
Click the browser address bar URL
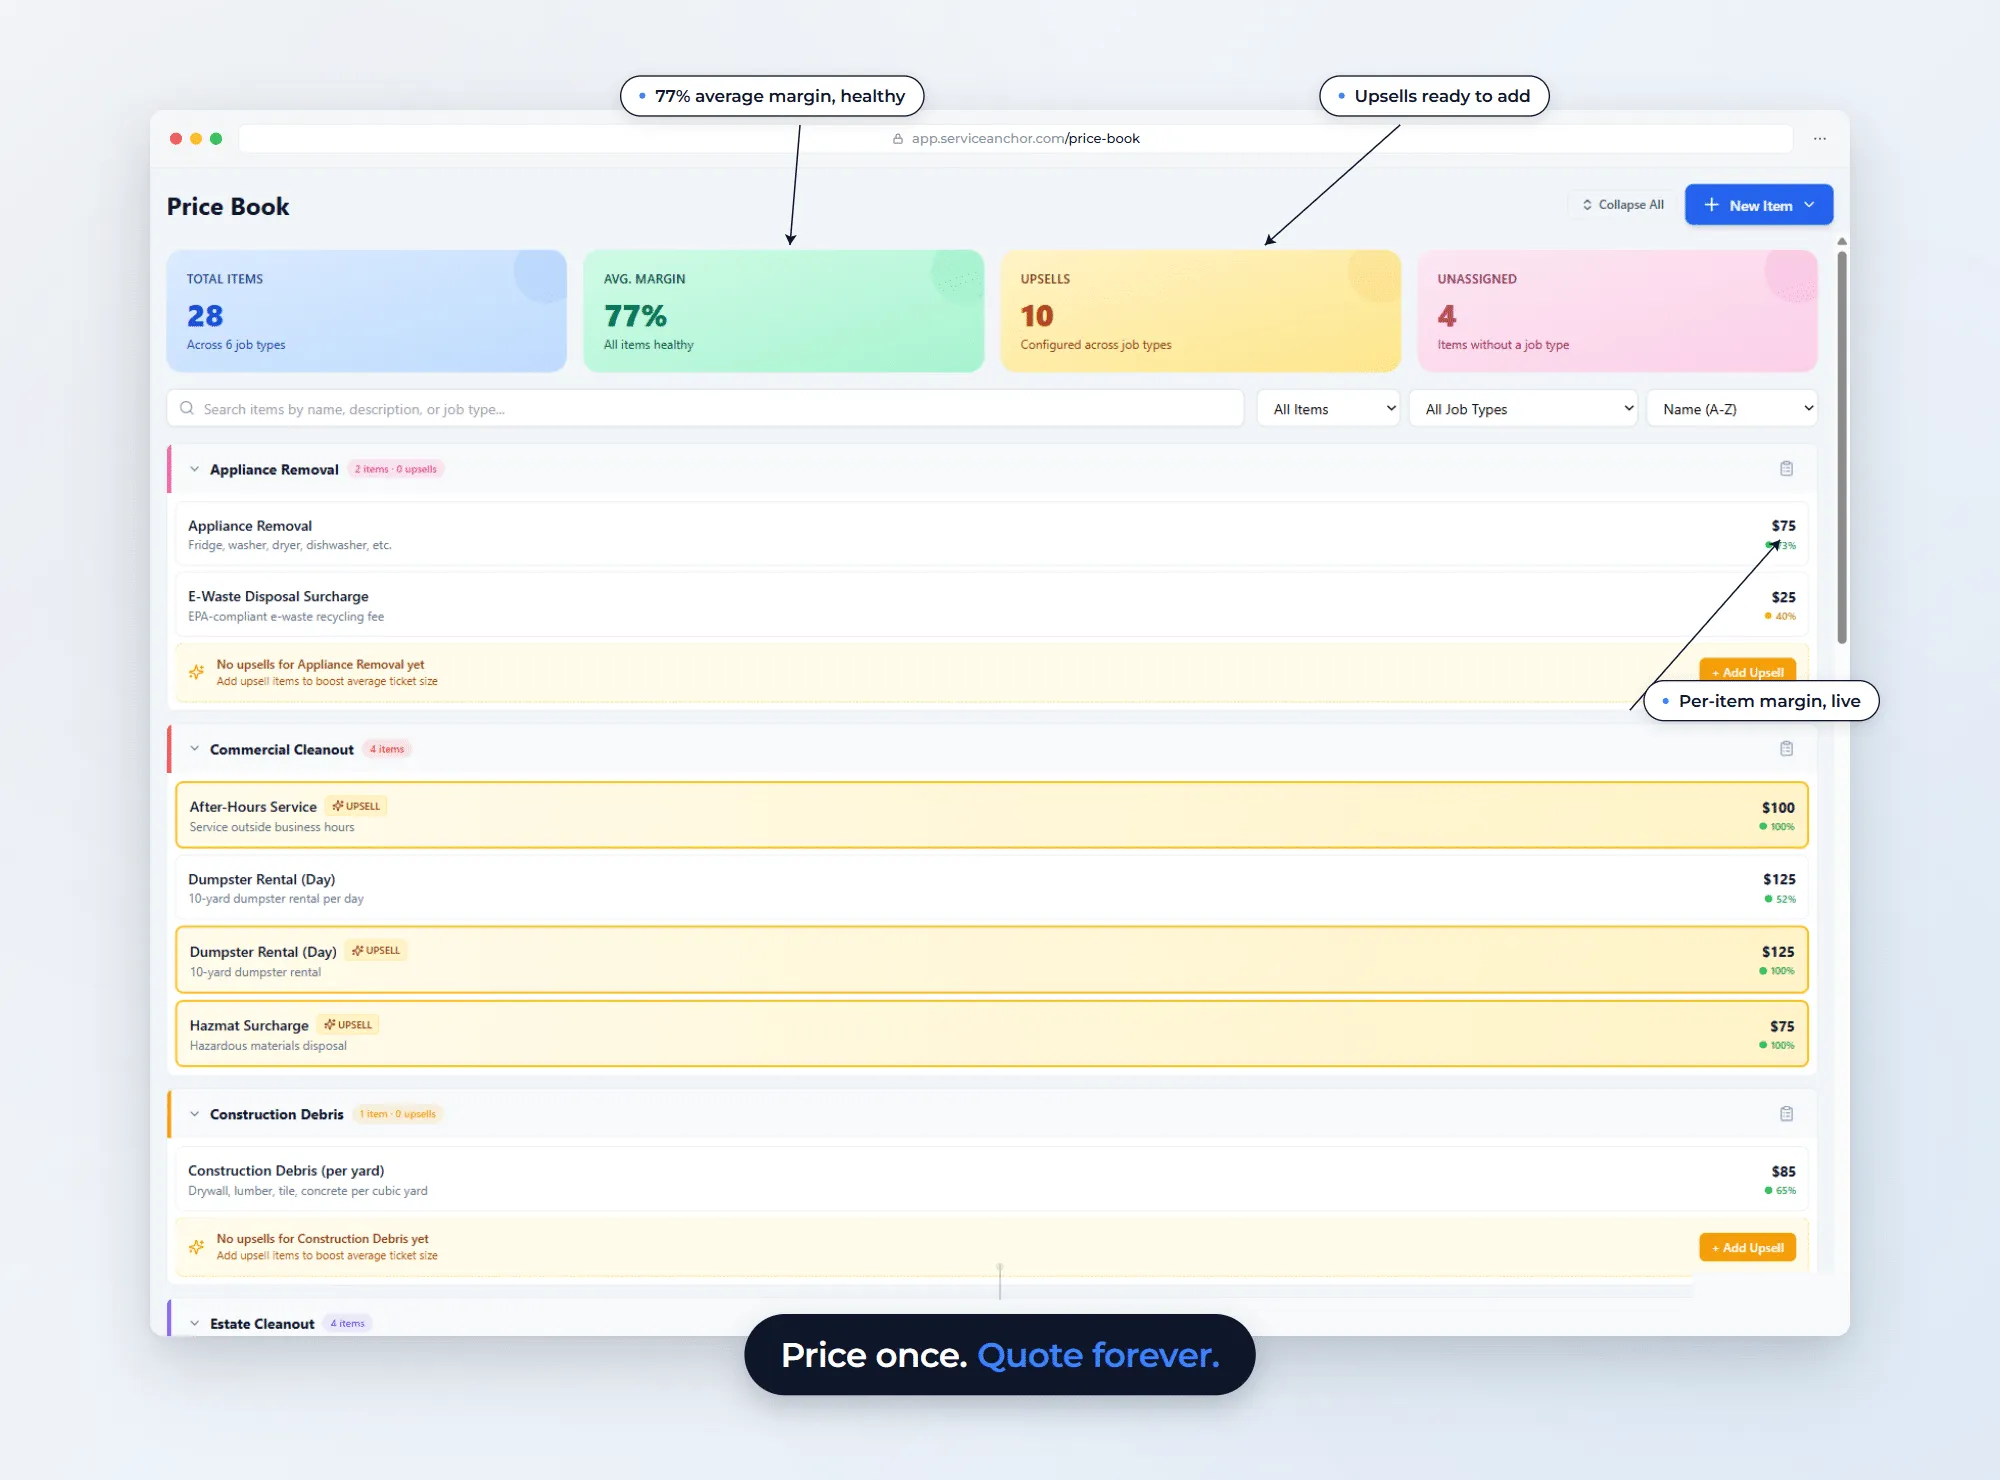click(1025, 139)
